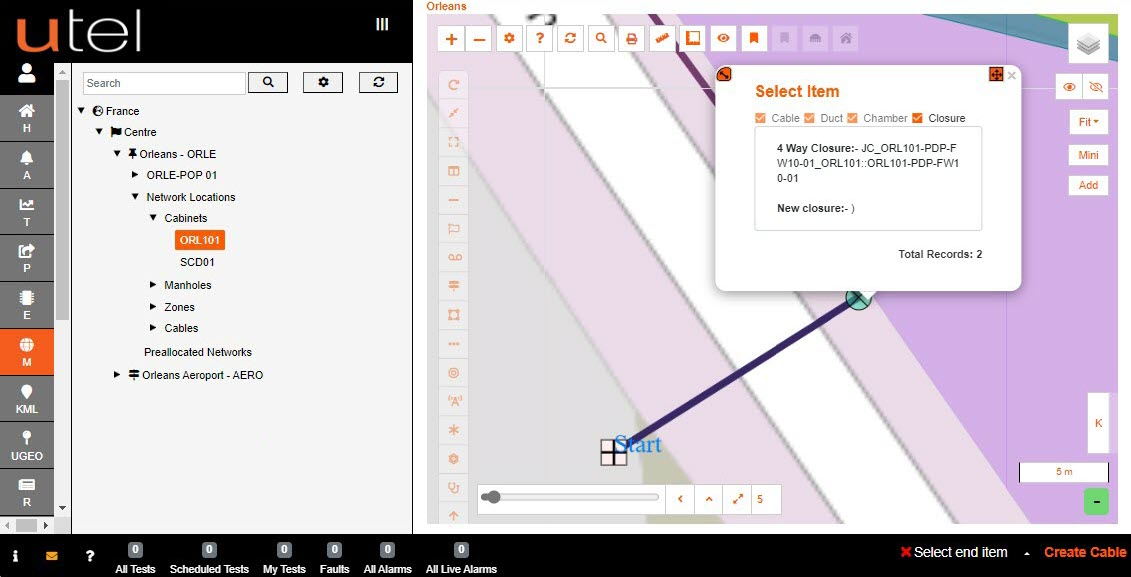Image resolution: width=1131 pixels, height=577 pixels.
Task: Expand the Orleans Aeroport - AERO node
Action: pyautogui.click(x=117, y=374)
